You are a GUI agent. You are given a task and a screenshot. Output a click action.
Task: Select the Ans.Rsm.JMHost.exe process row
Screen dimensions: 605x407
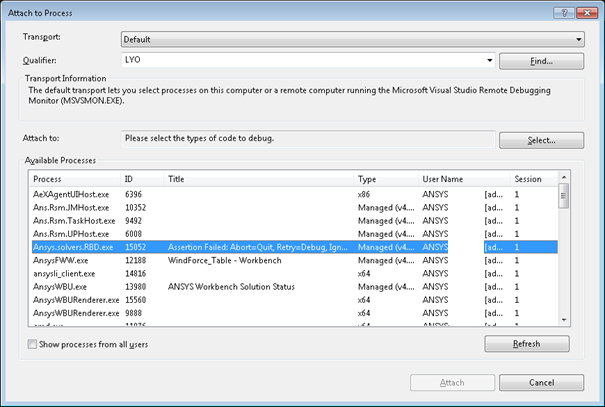[294, 208]
